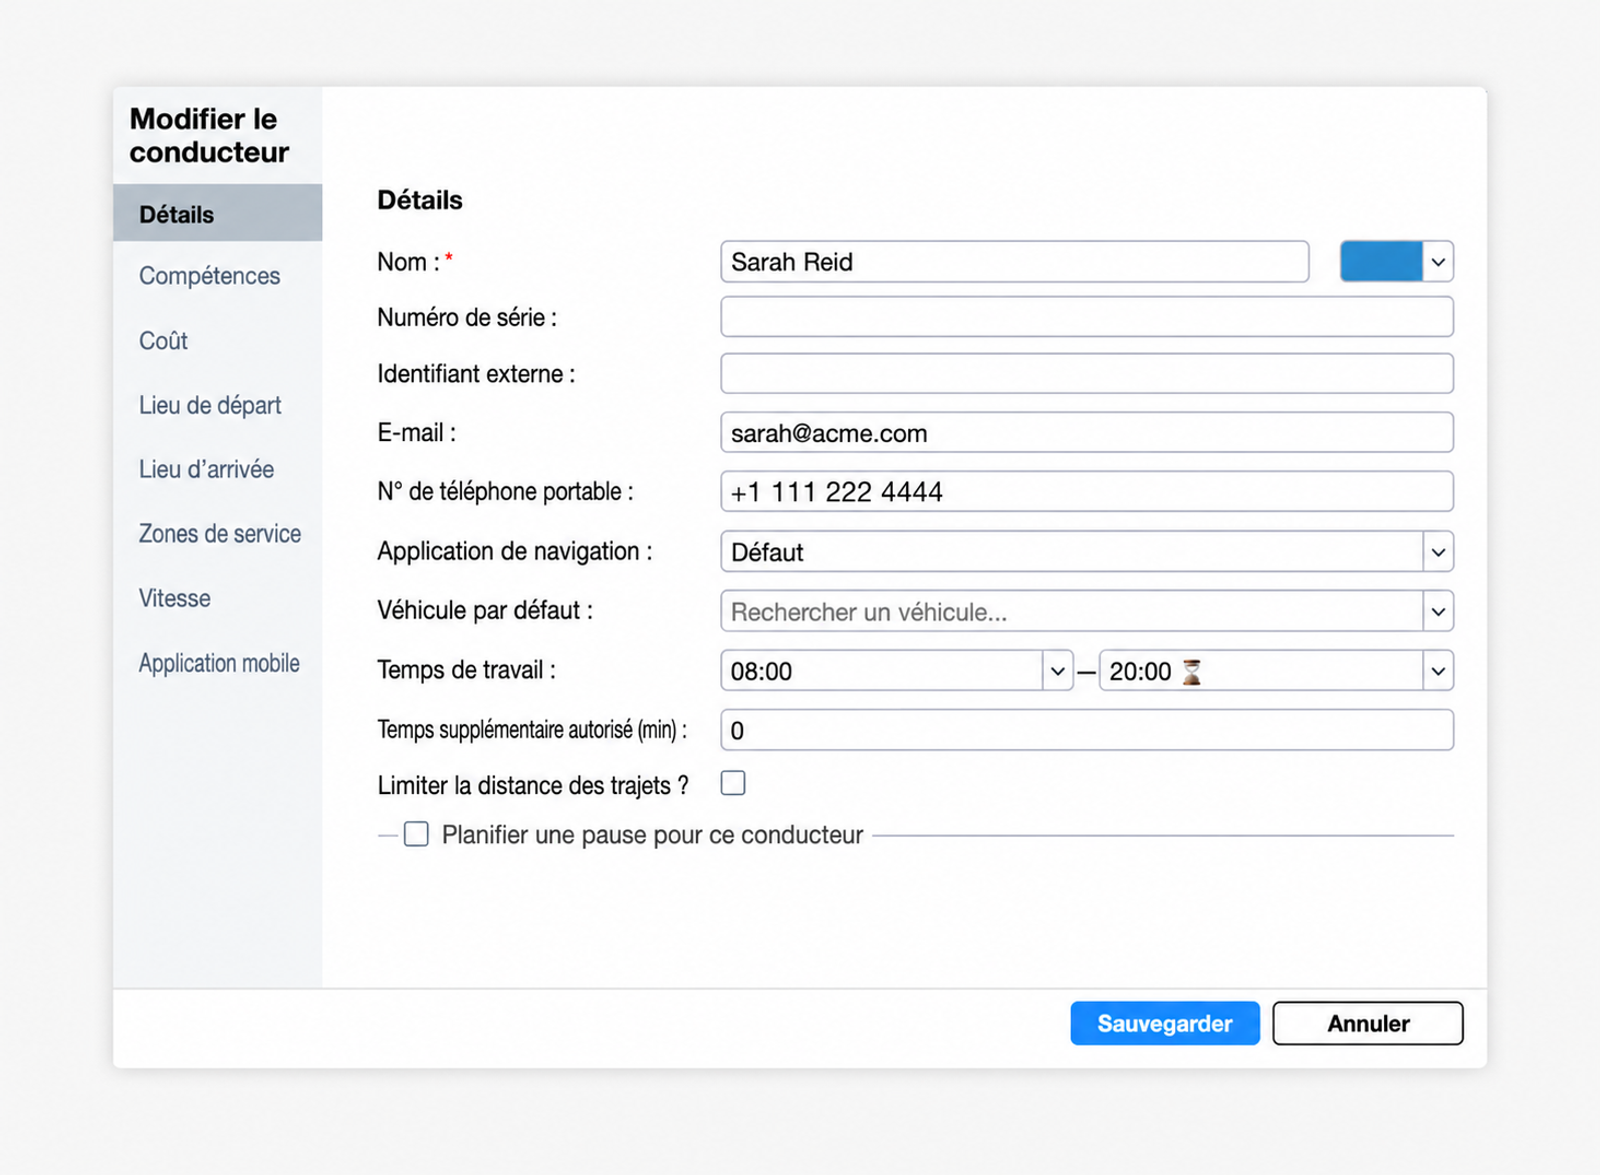Open the Véhicule par défaut dropdown arrow
This screenshot has width=1600, height=1175.
[x=1437, y=611]
